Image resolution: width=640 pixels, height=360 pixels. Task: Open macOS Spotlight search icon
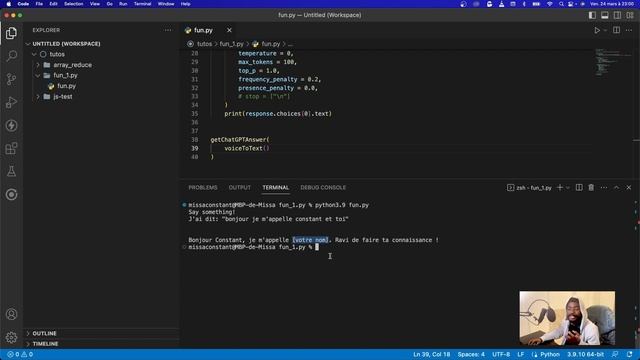561,4
